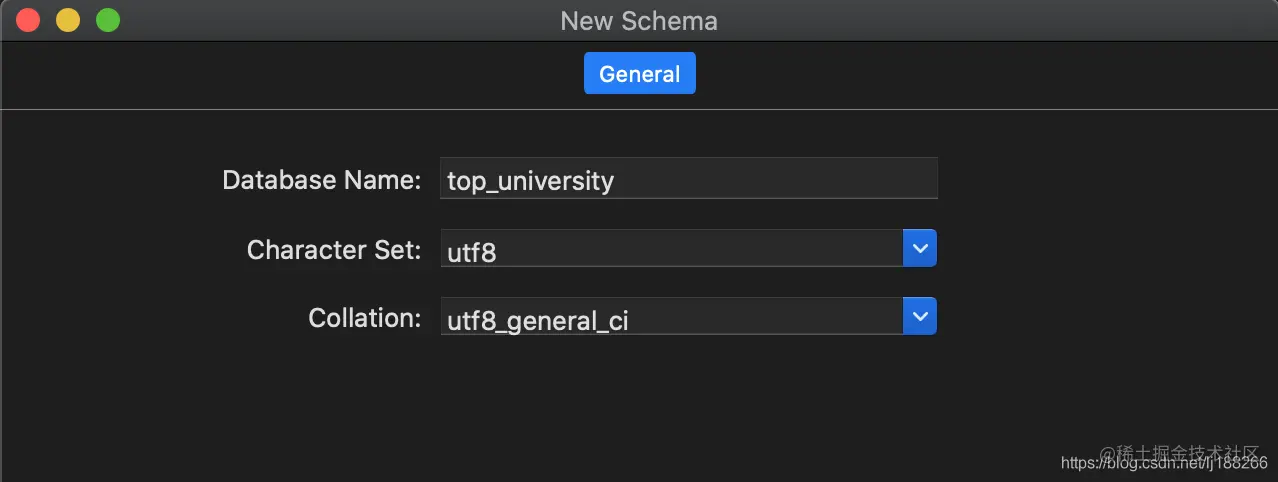Viewport: 1278px width, 482px height.
Task: Switch to the General tab
Action: (639, 74)
